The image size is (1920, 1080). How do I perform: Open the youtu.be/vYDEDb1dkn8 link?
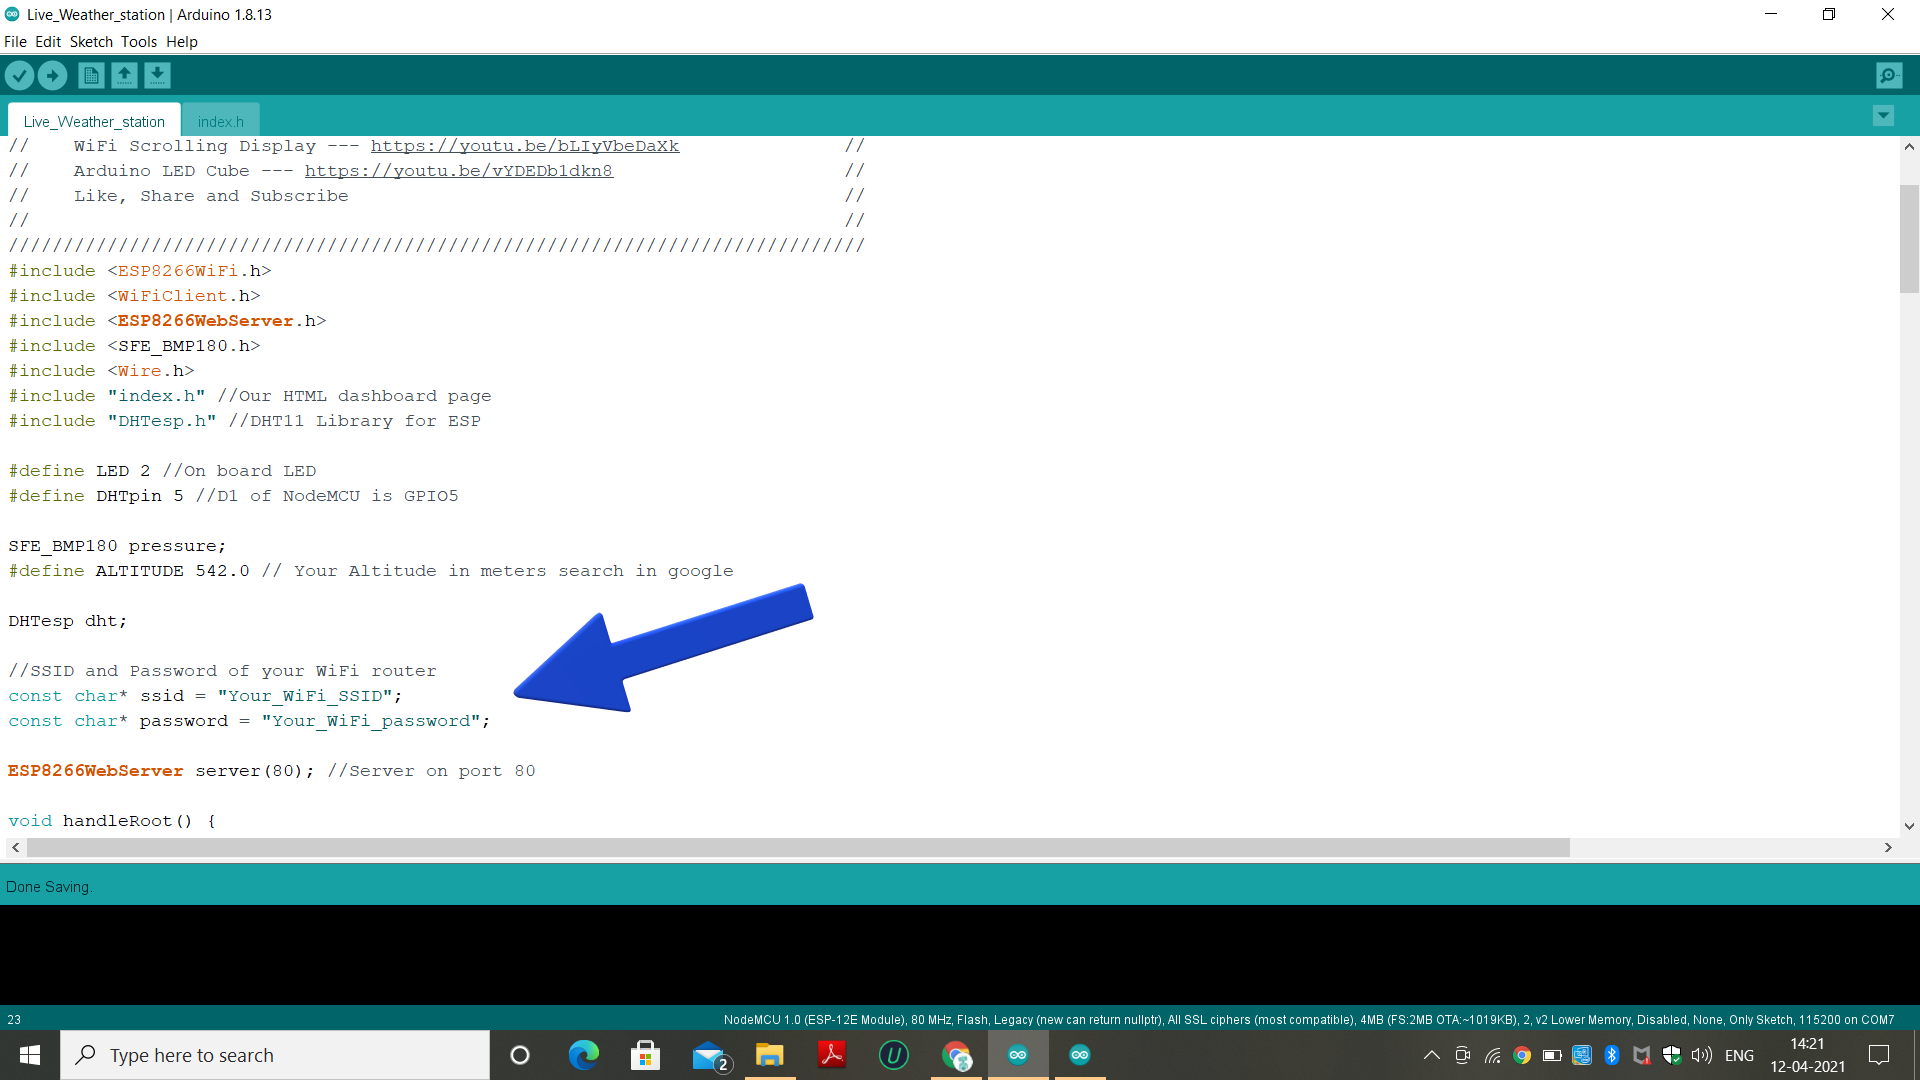click(459, 171)
